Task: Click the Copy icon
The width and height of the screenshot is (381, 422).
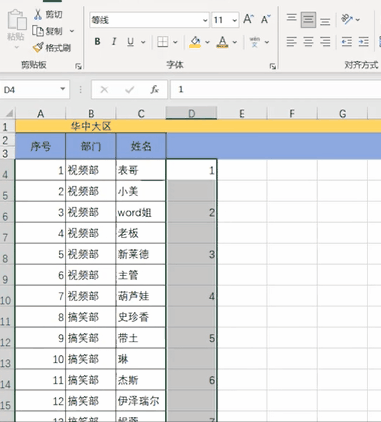Action: pyautogui.click(x=38, y=31)
